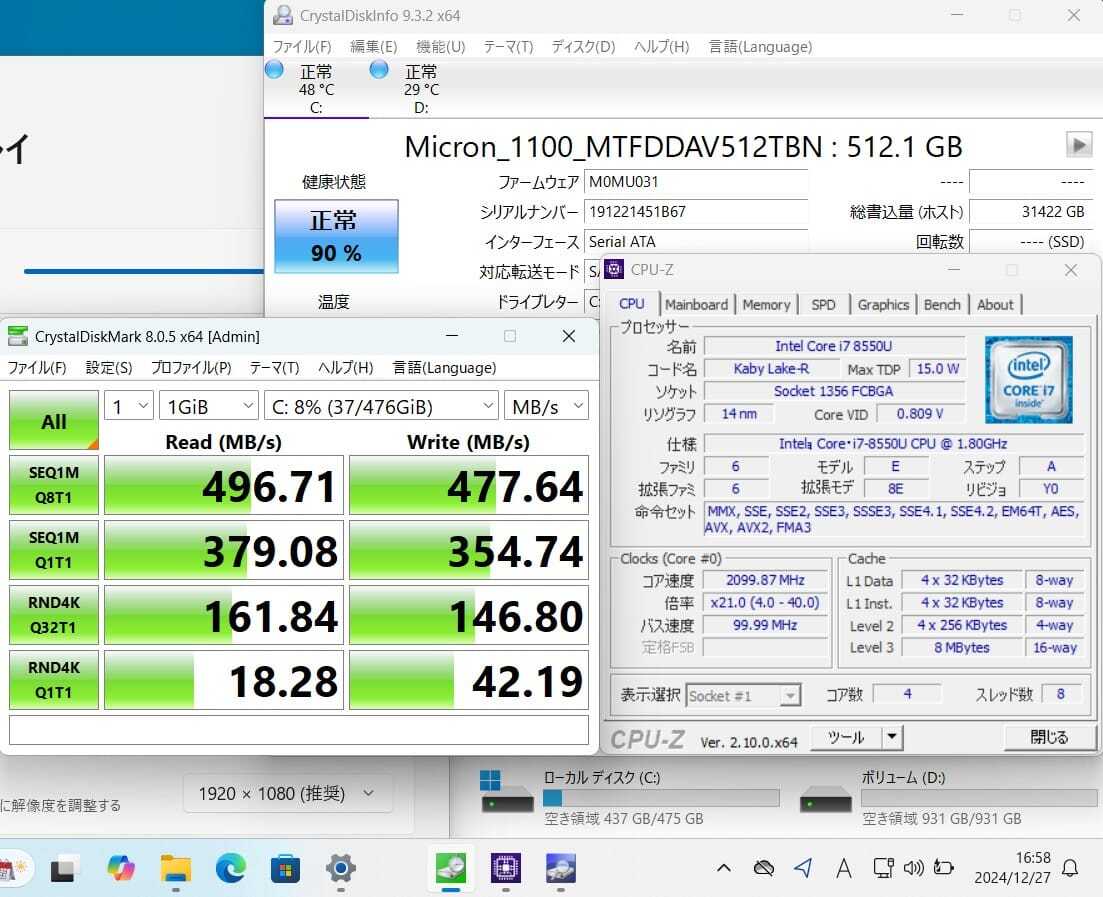Click the CrystalDiskMark title bar app icon
Viewport: 1103px width, 897px height.
(x=18, y=336)
